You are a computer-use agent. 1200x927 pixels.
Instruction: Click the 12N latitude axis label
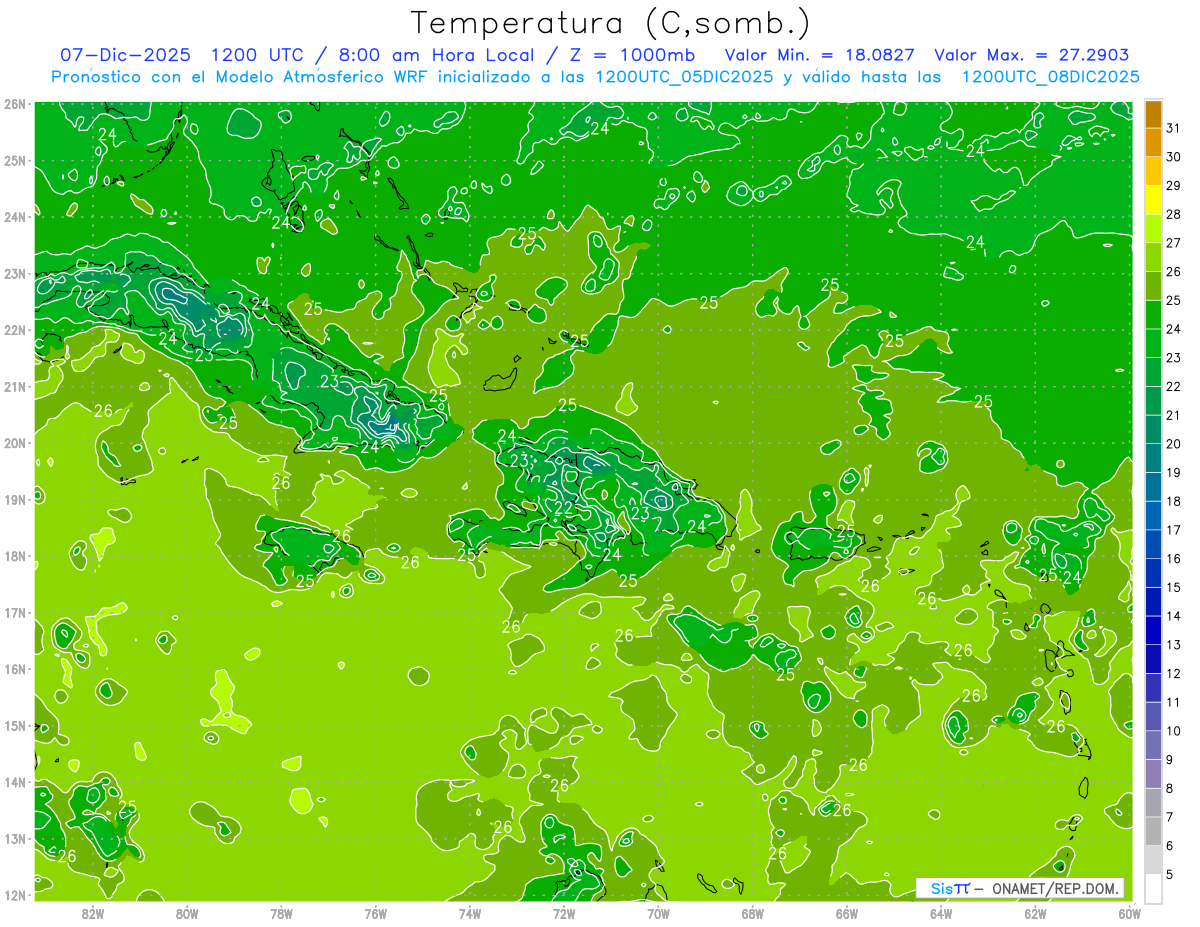14,895
